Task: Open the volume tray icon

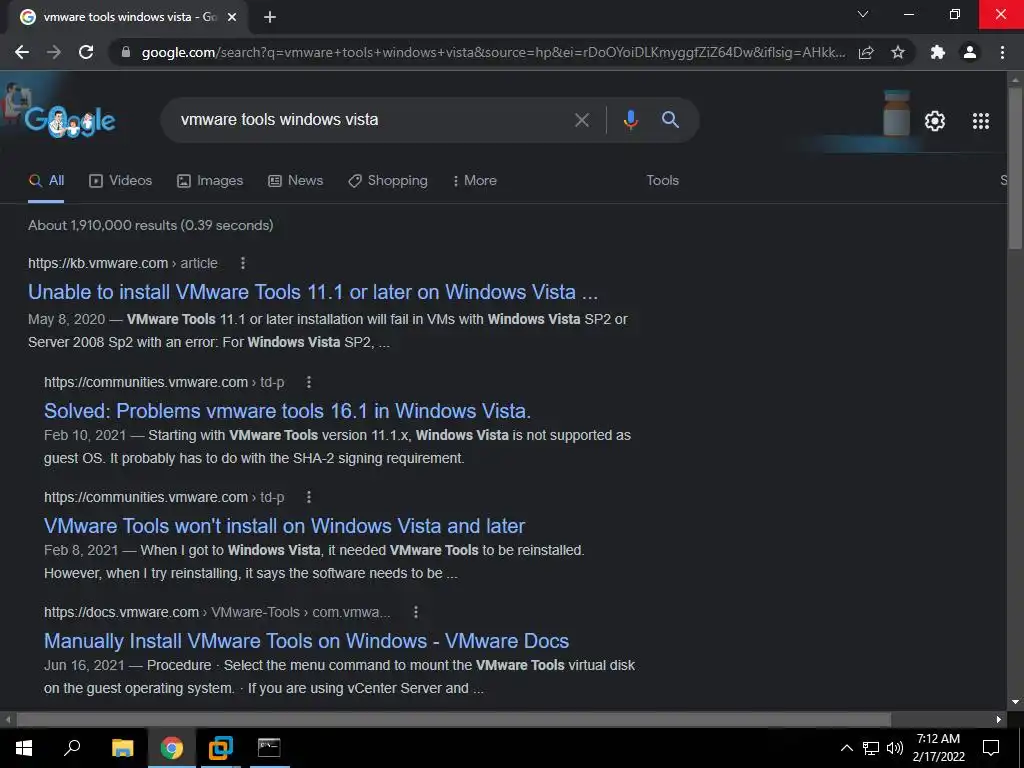Action: click(895, 748)
